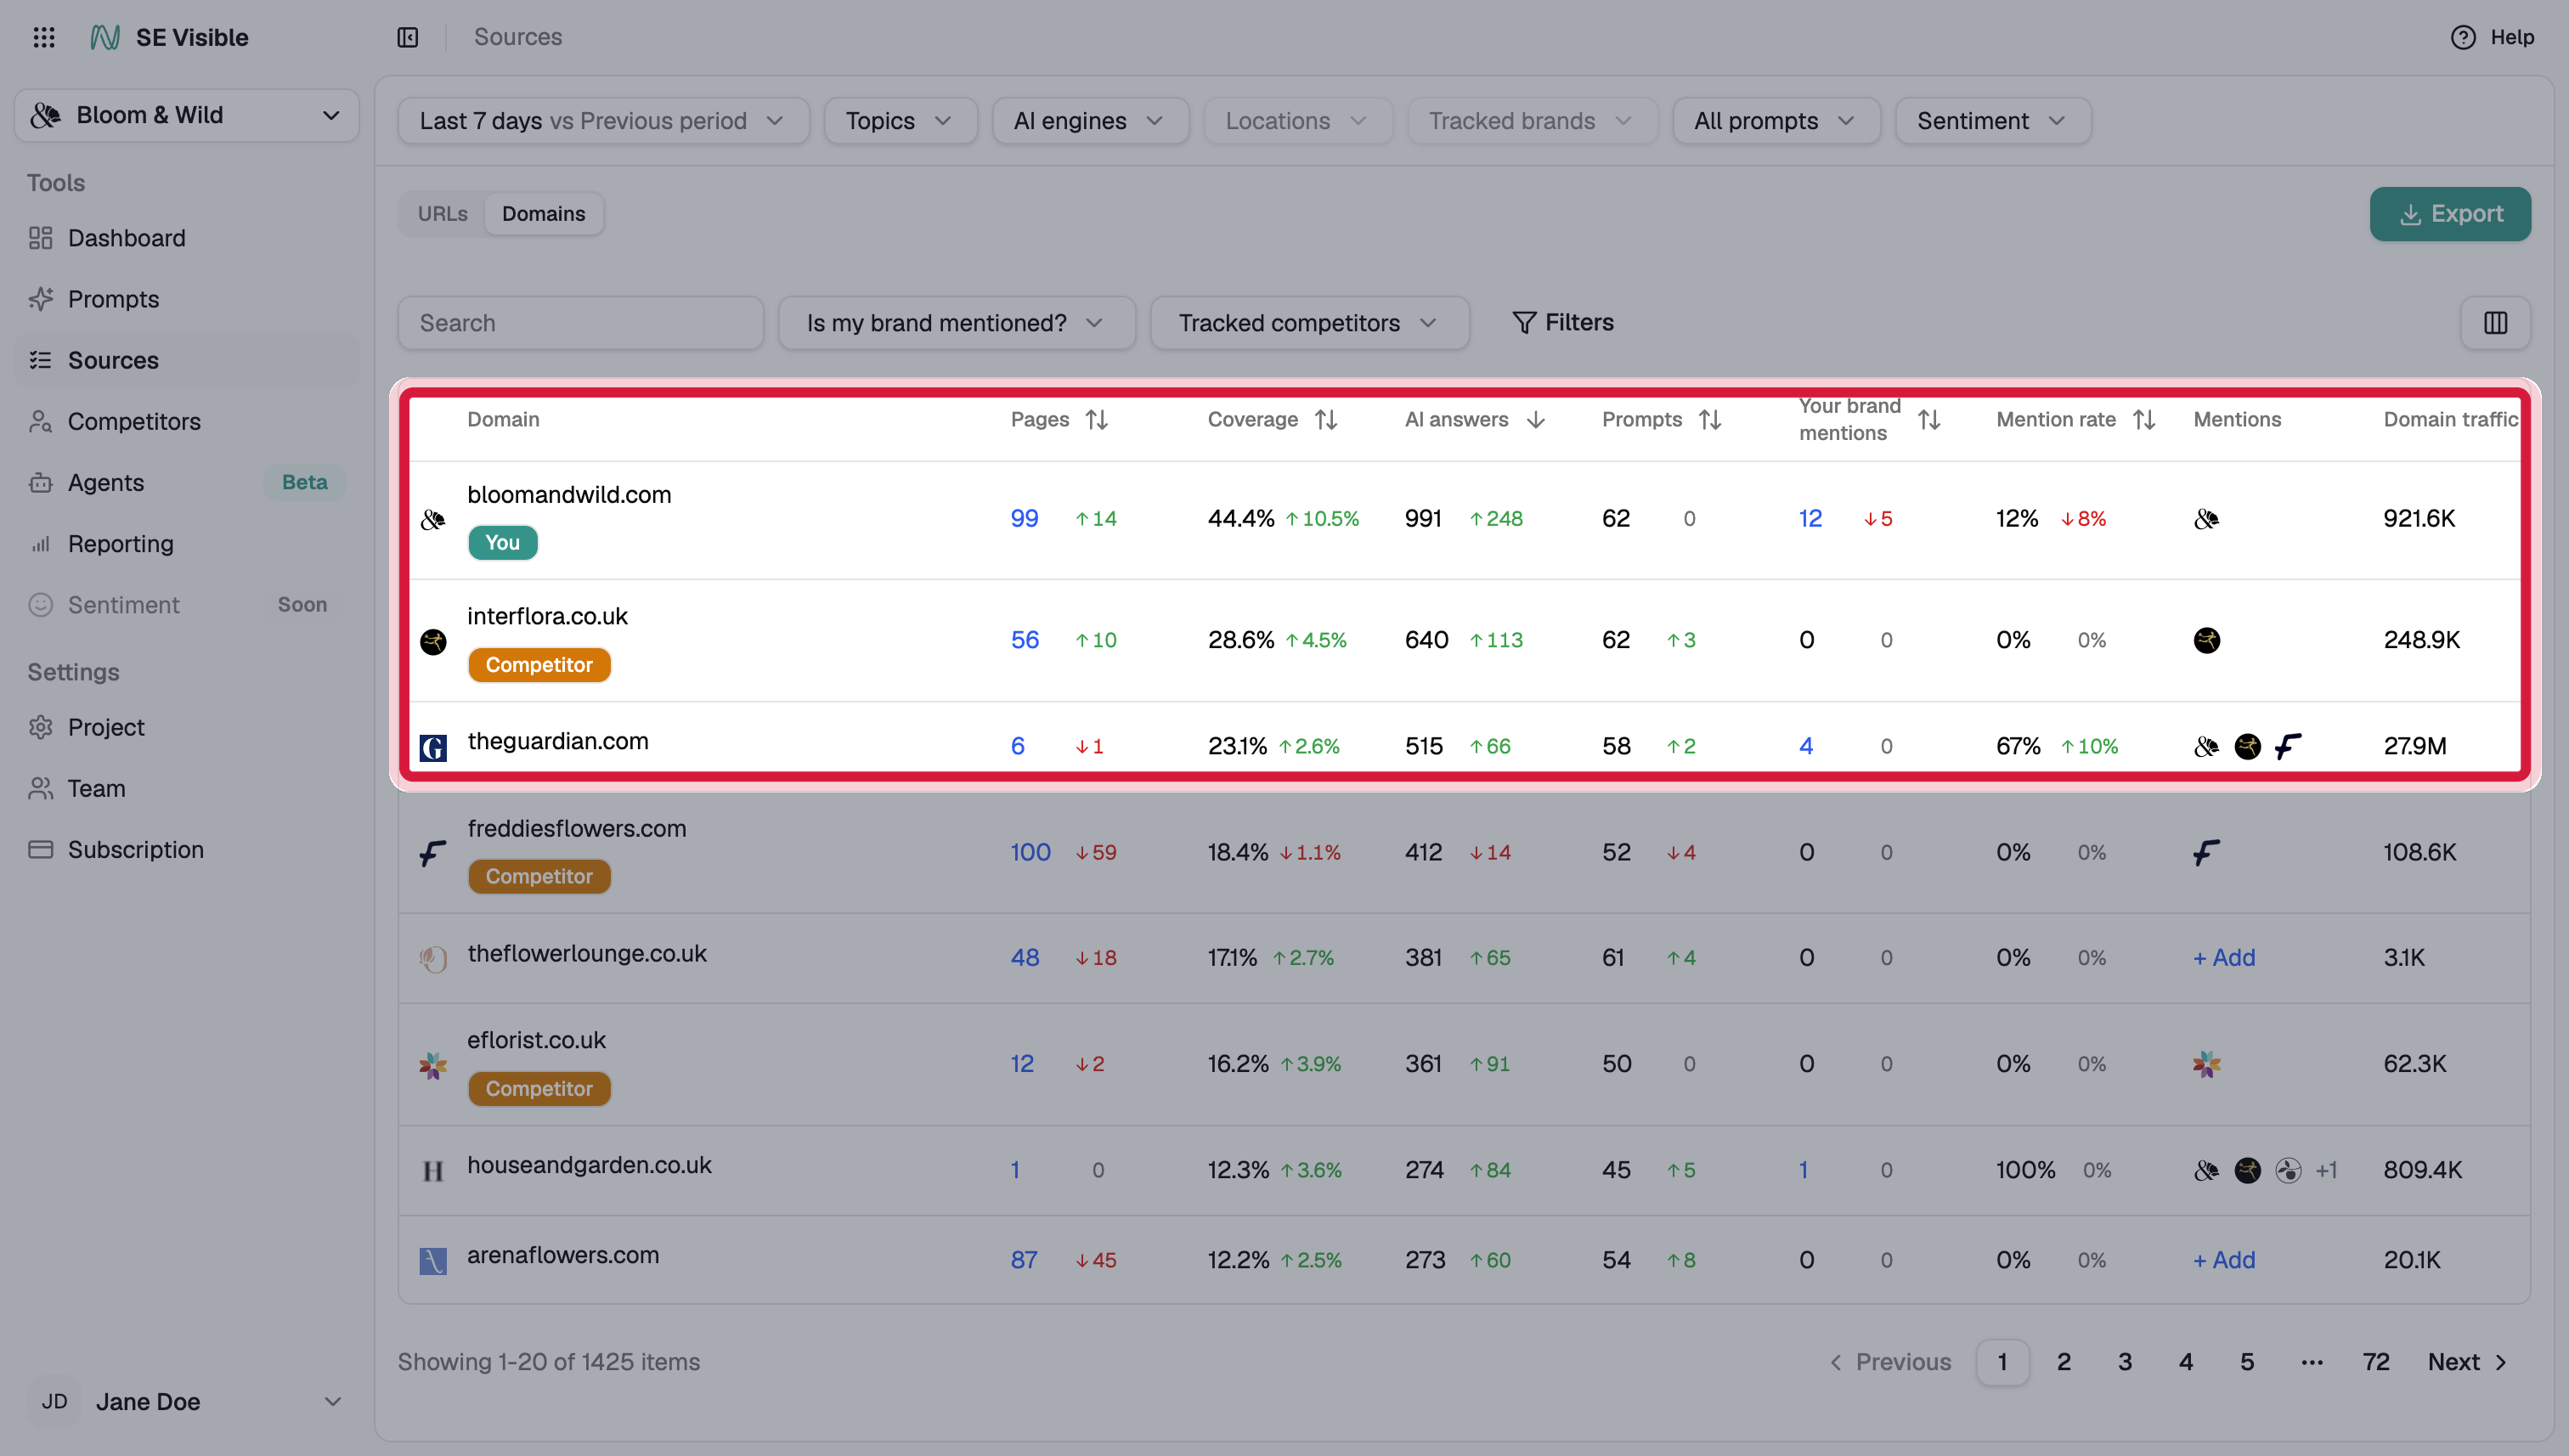
Task: Switch to URLs tab
Action: click(442, 214)
